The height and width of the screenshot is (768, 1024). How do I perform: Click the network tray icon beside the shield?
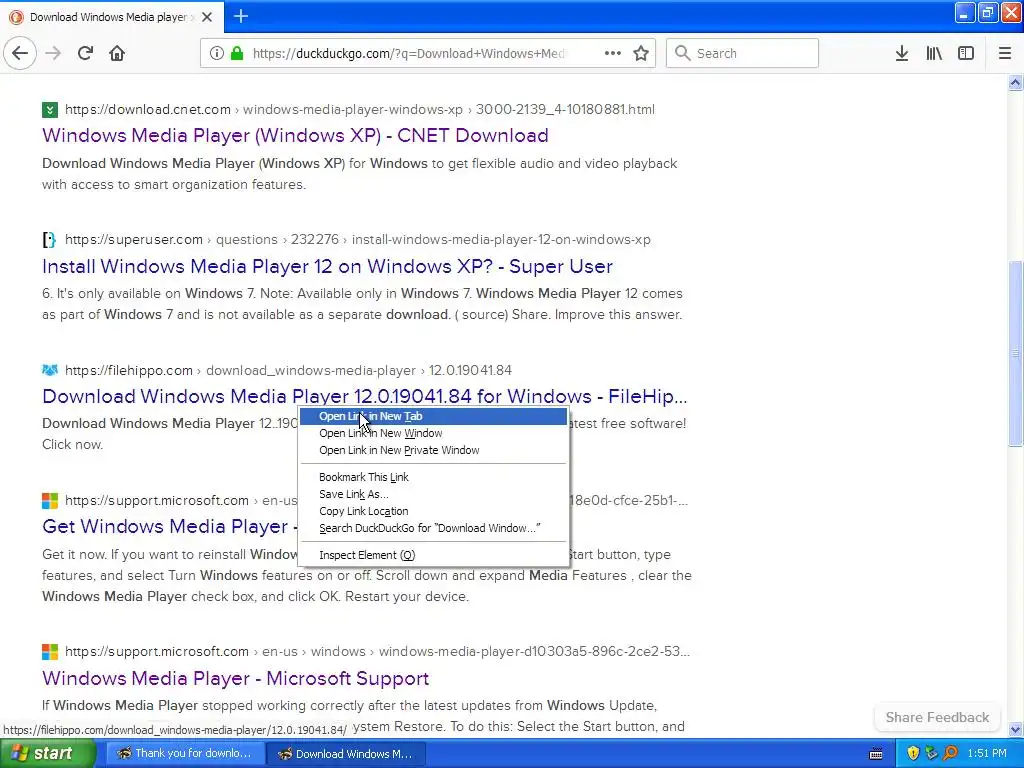pyautogui.click(x=931, y=753)
